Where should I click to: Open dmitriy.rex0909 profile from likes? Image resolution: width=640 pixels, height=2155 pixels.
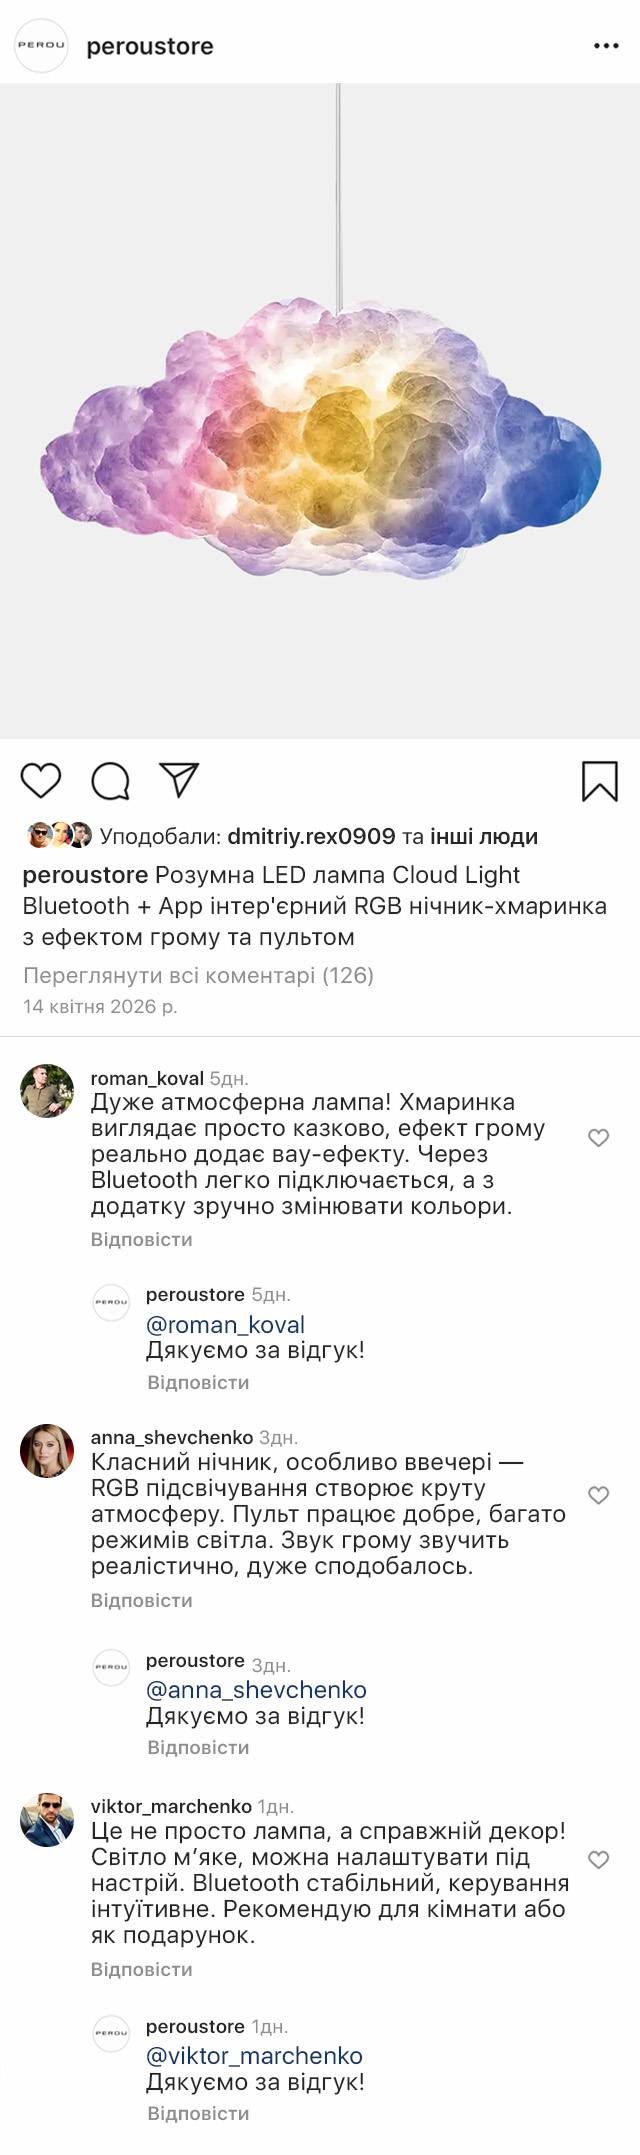pos(311,836)
